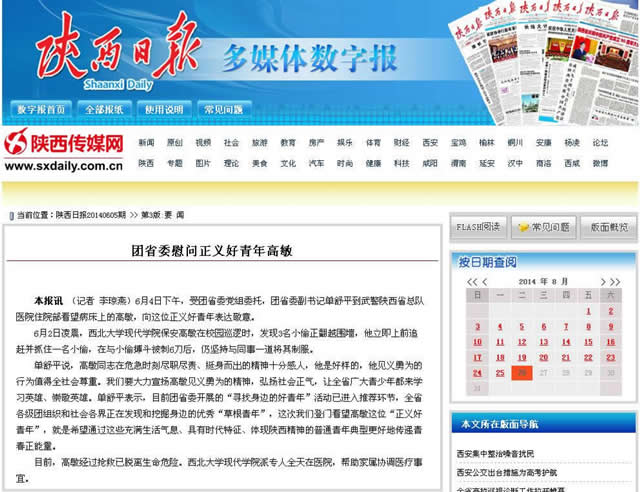Screen dimensions: 640x492
Task: Open 原创 navigation link
Action: click(x=175, y=142)
